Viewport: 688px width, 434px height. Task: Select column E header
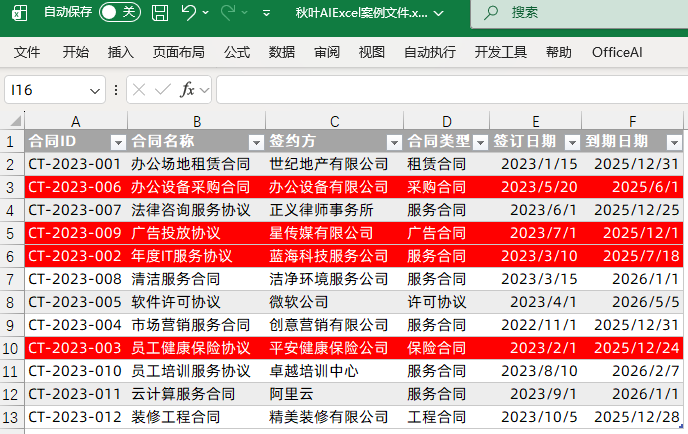click(x=536, y=121)
